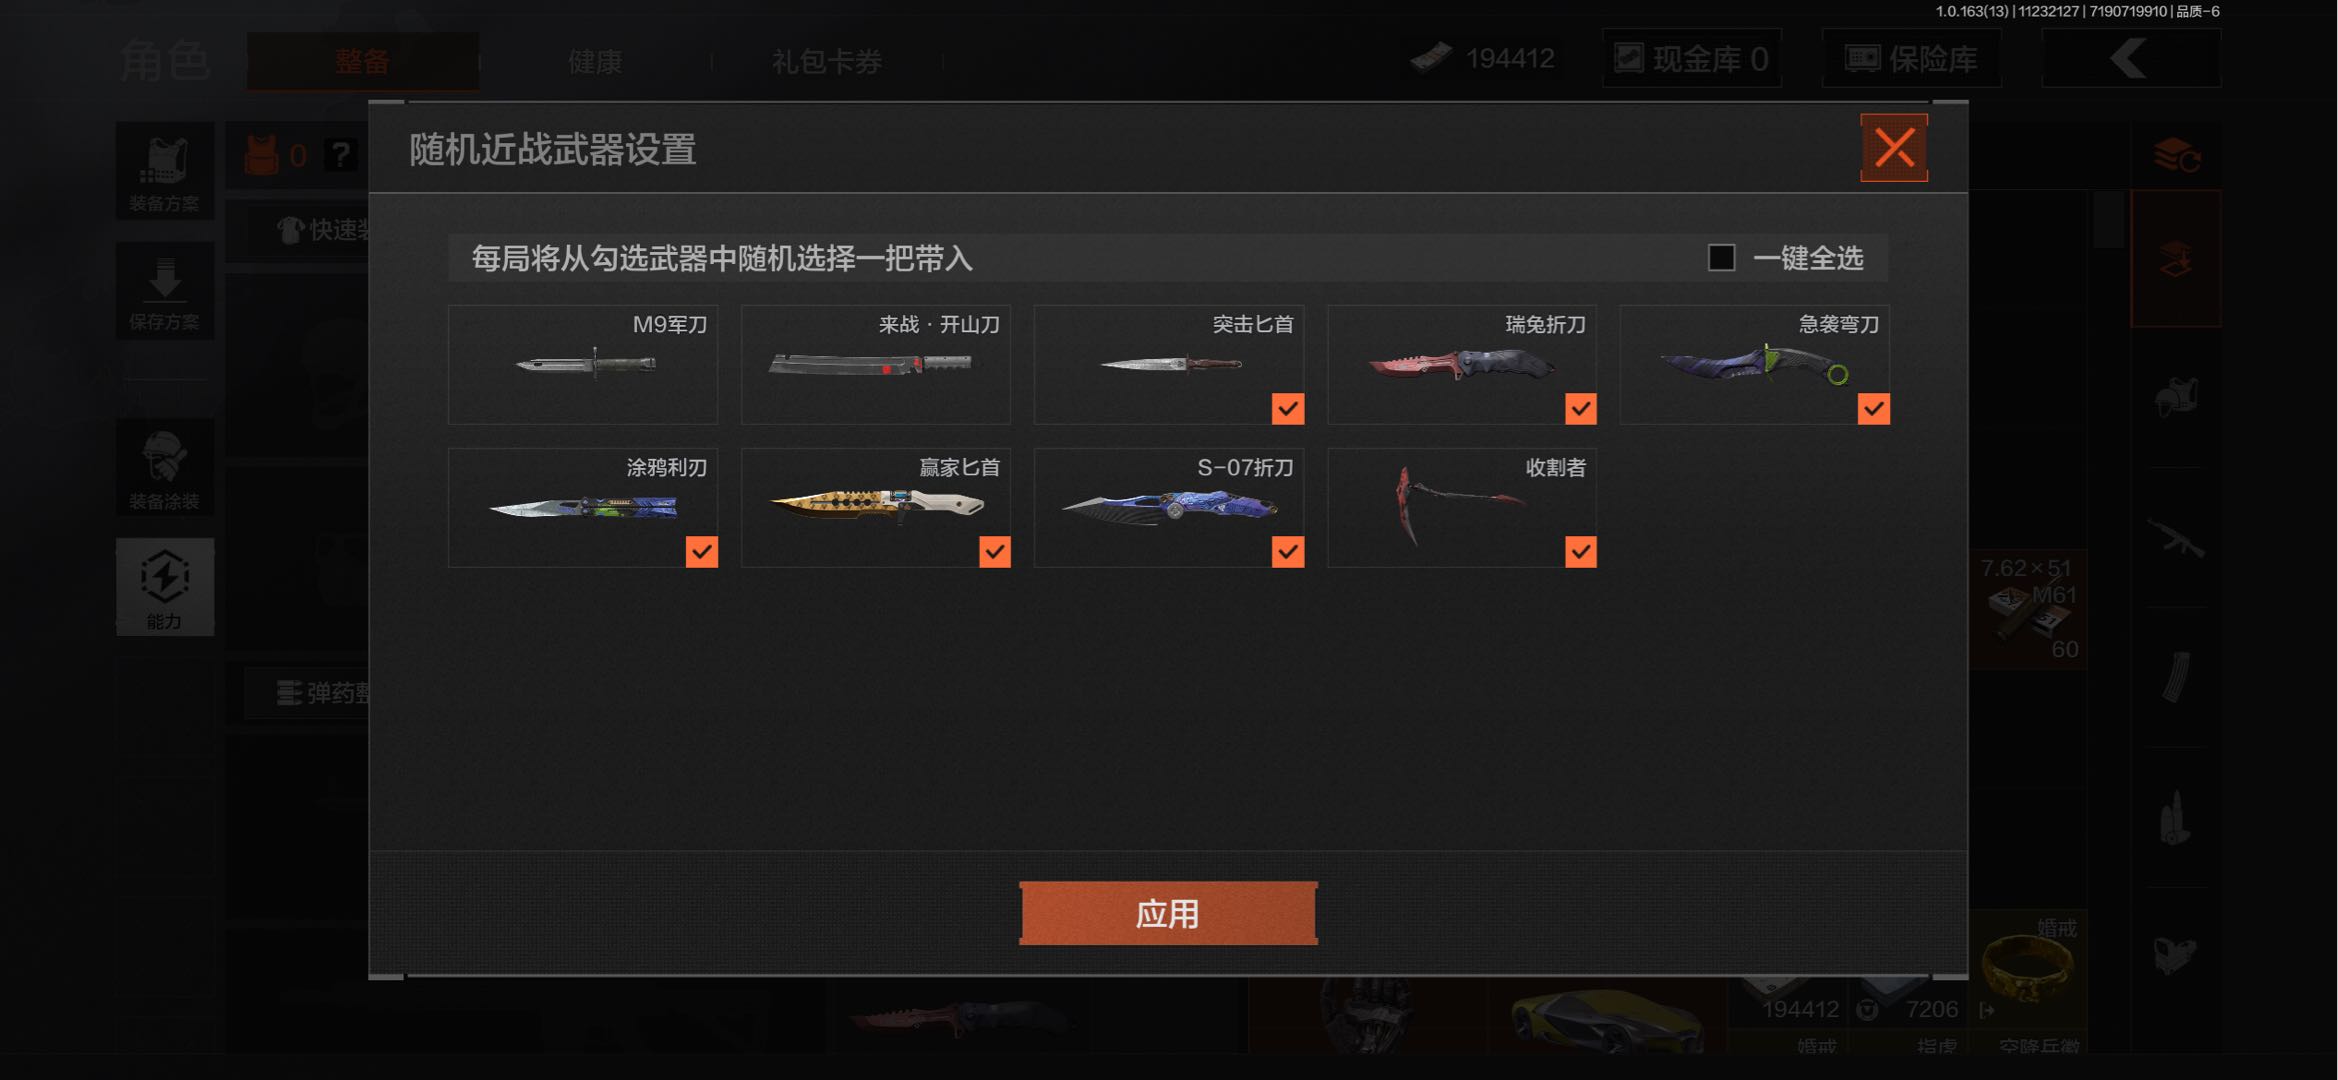The width and height of the screenshot is (2338, 1080).
Task: Close the random melee weapon settings dialog
Action: pyautogui.click(x=1893, y=148)
